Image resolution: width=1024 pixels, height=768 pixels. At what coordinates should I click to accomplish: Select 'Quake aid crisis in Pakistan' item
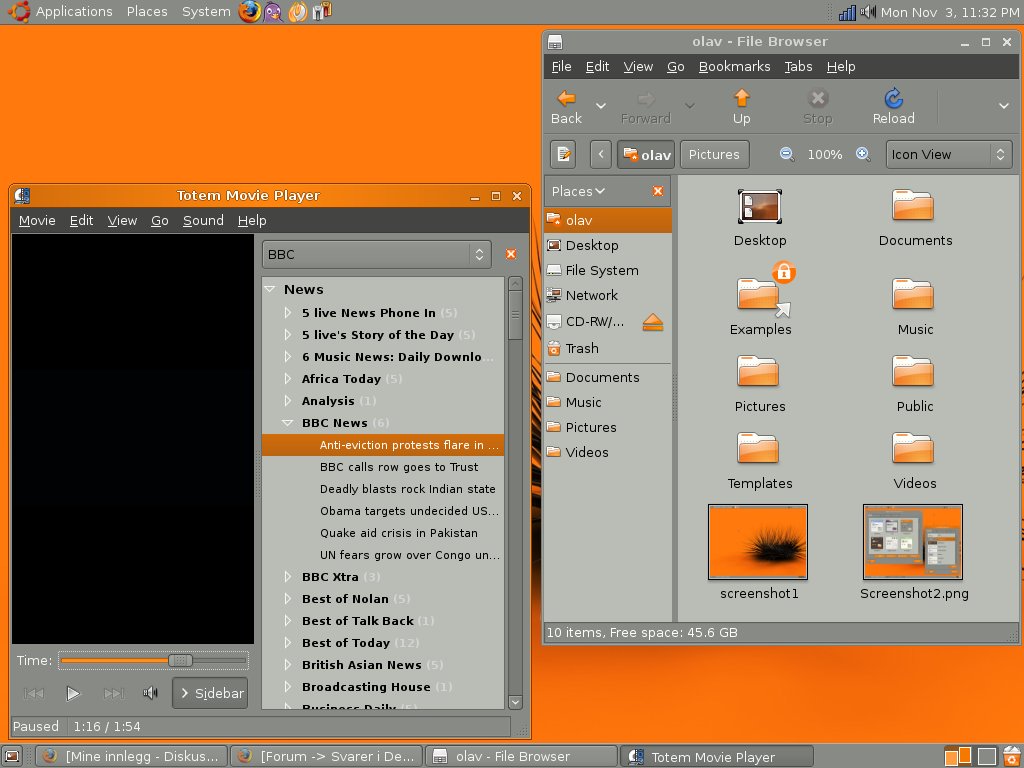click(x=398, y=533)
